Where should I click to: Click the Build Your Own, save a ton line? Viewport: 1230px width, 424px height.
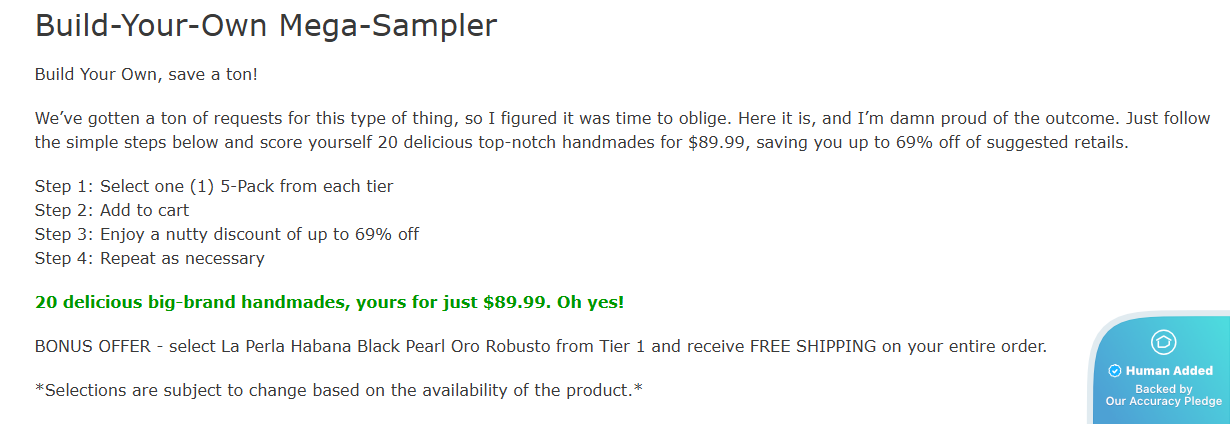click(x=147, y=75)
